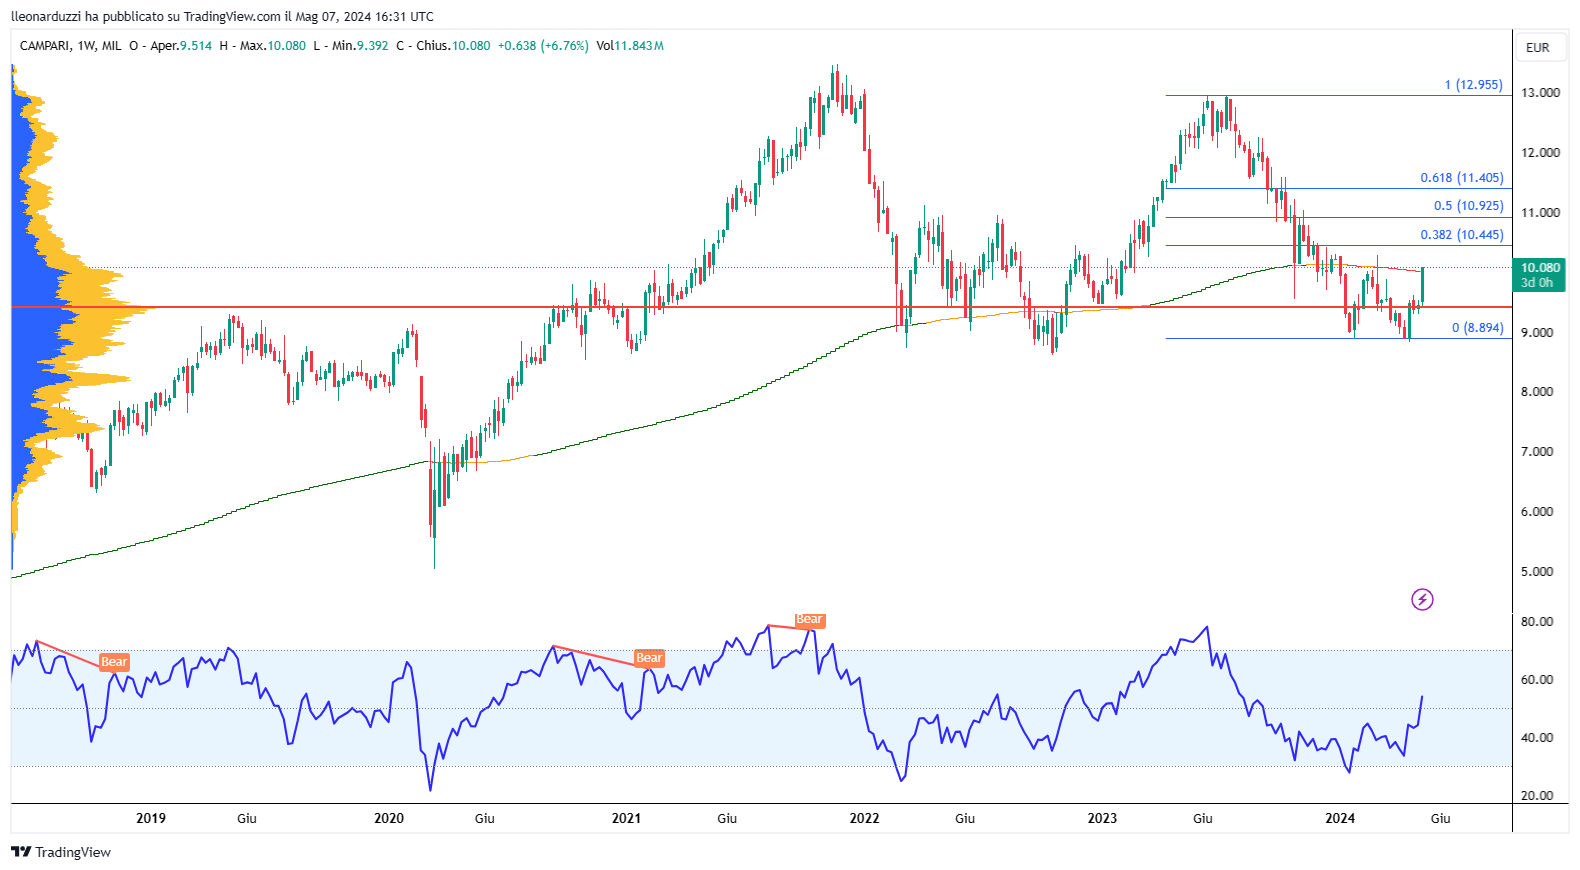Image resolution: width=1580 pixels, height=870 pixels.
Task: Click the 2022 label on time axis
Action: [864, 818]
